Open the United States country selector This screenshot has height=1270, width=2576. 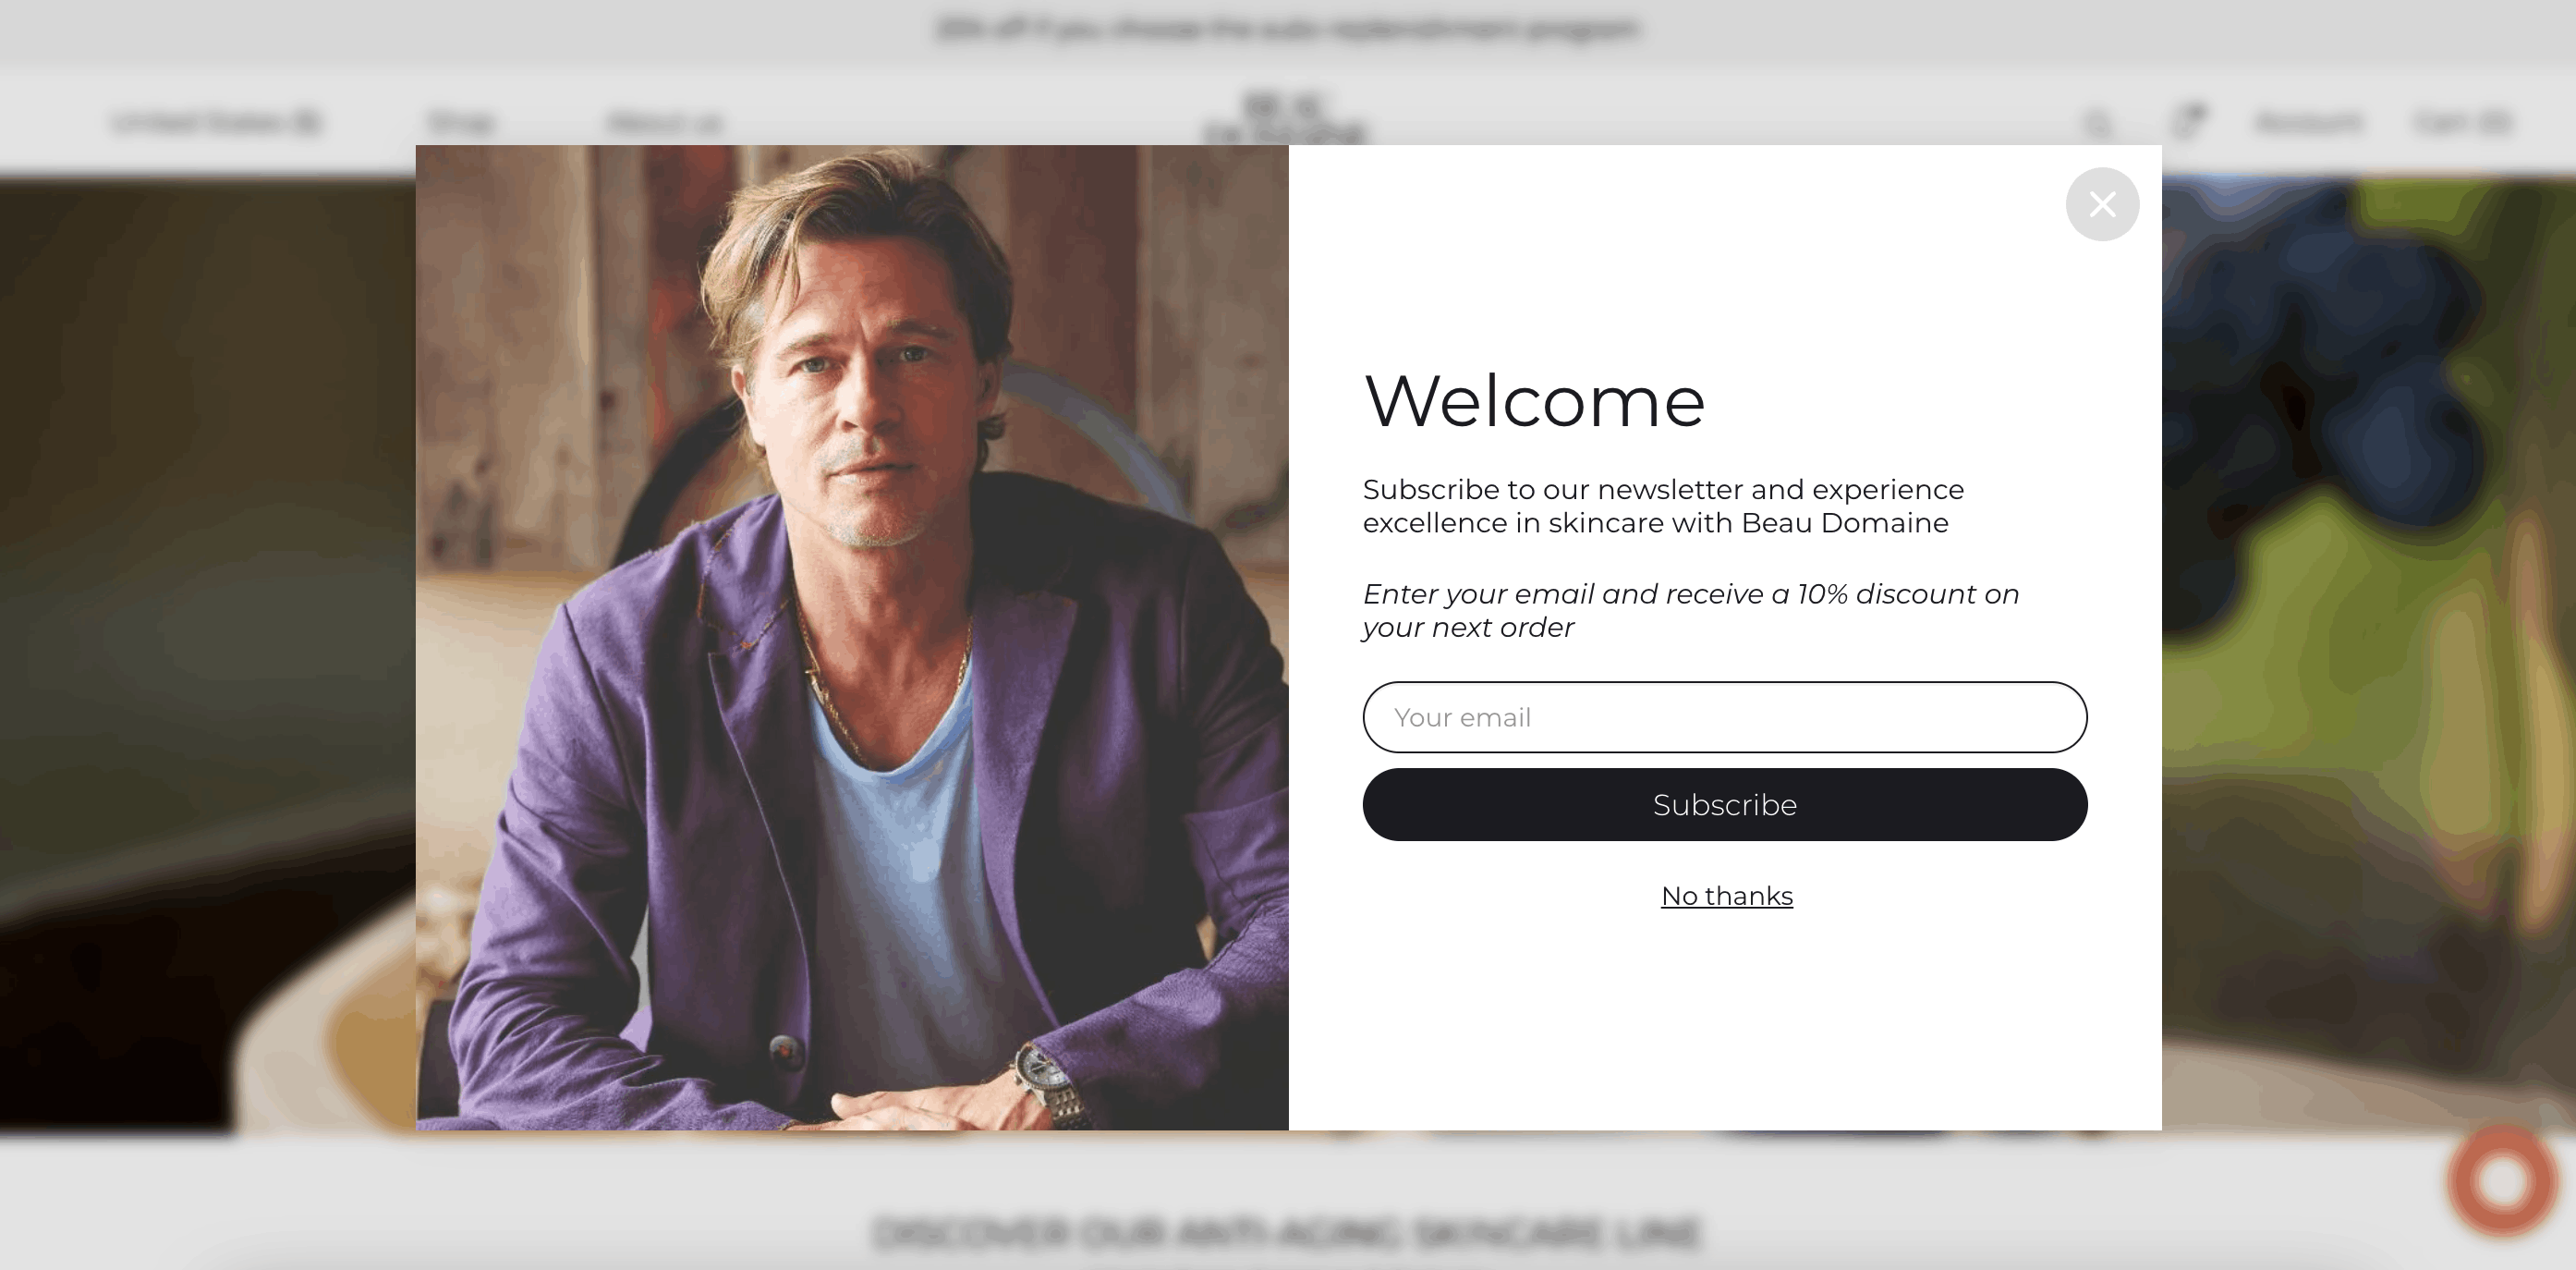(215, 122)
